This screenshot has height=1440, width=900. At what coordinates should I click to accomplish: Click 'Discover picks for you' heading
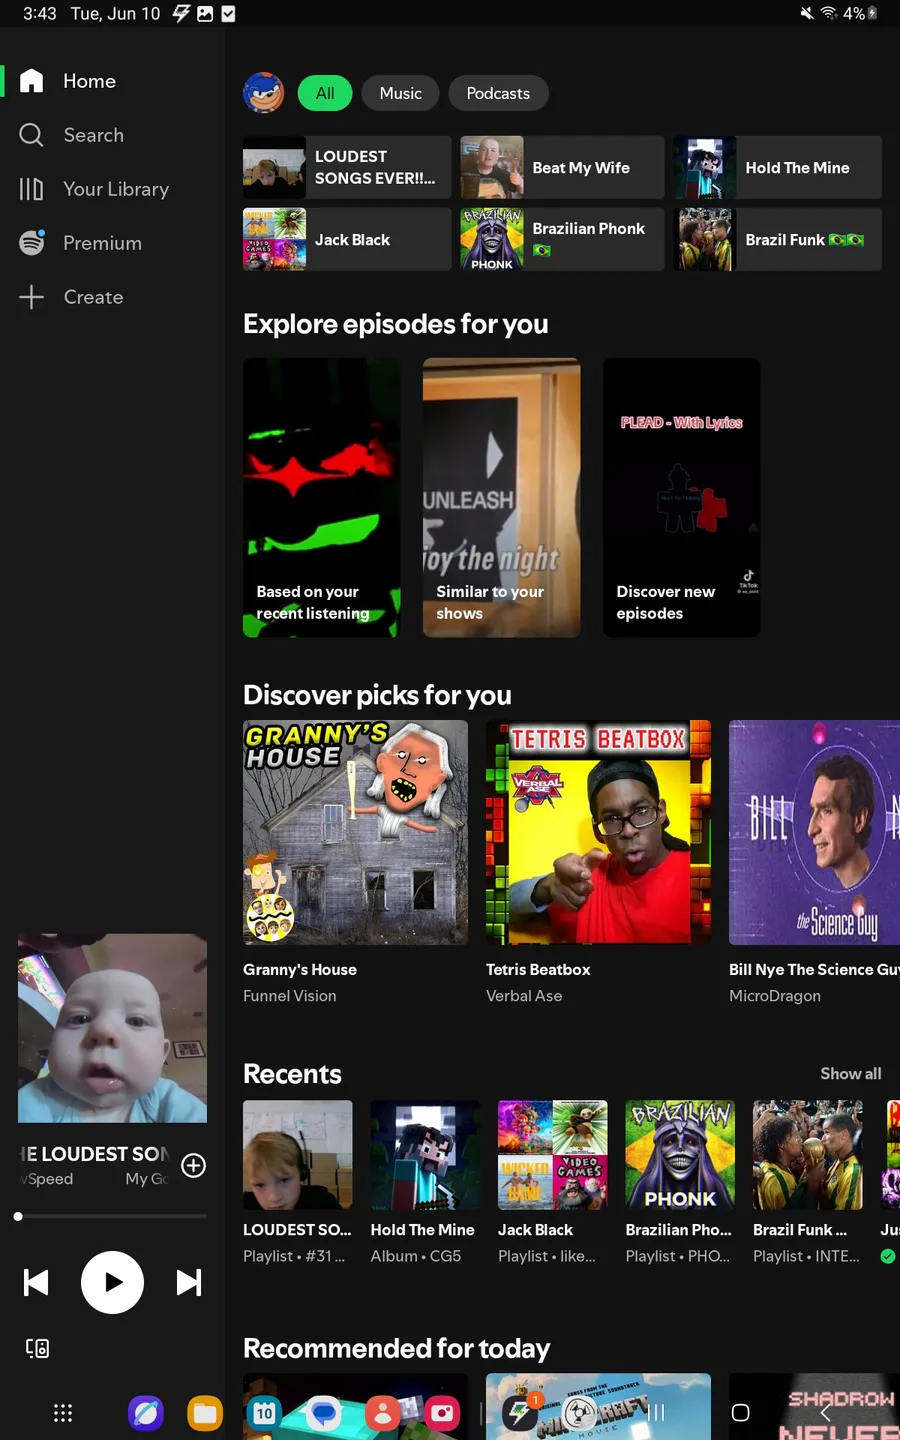click(377, 695)
